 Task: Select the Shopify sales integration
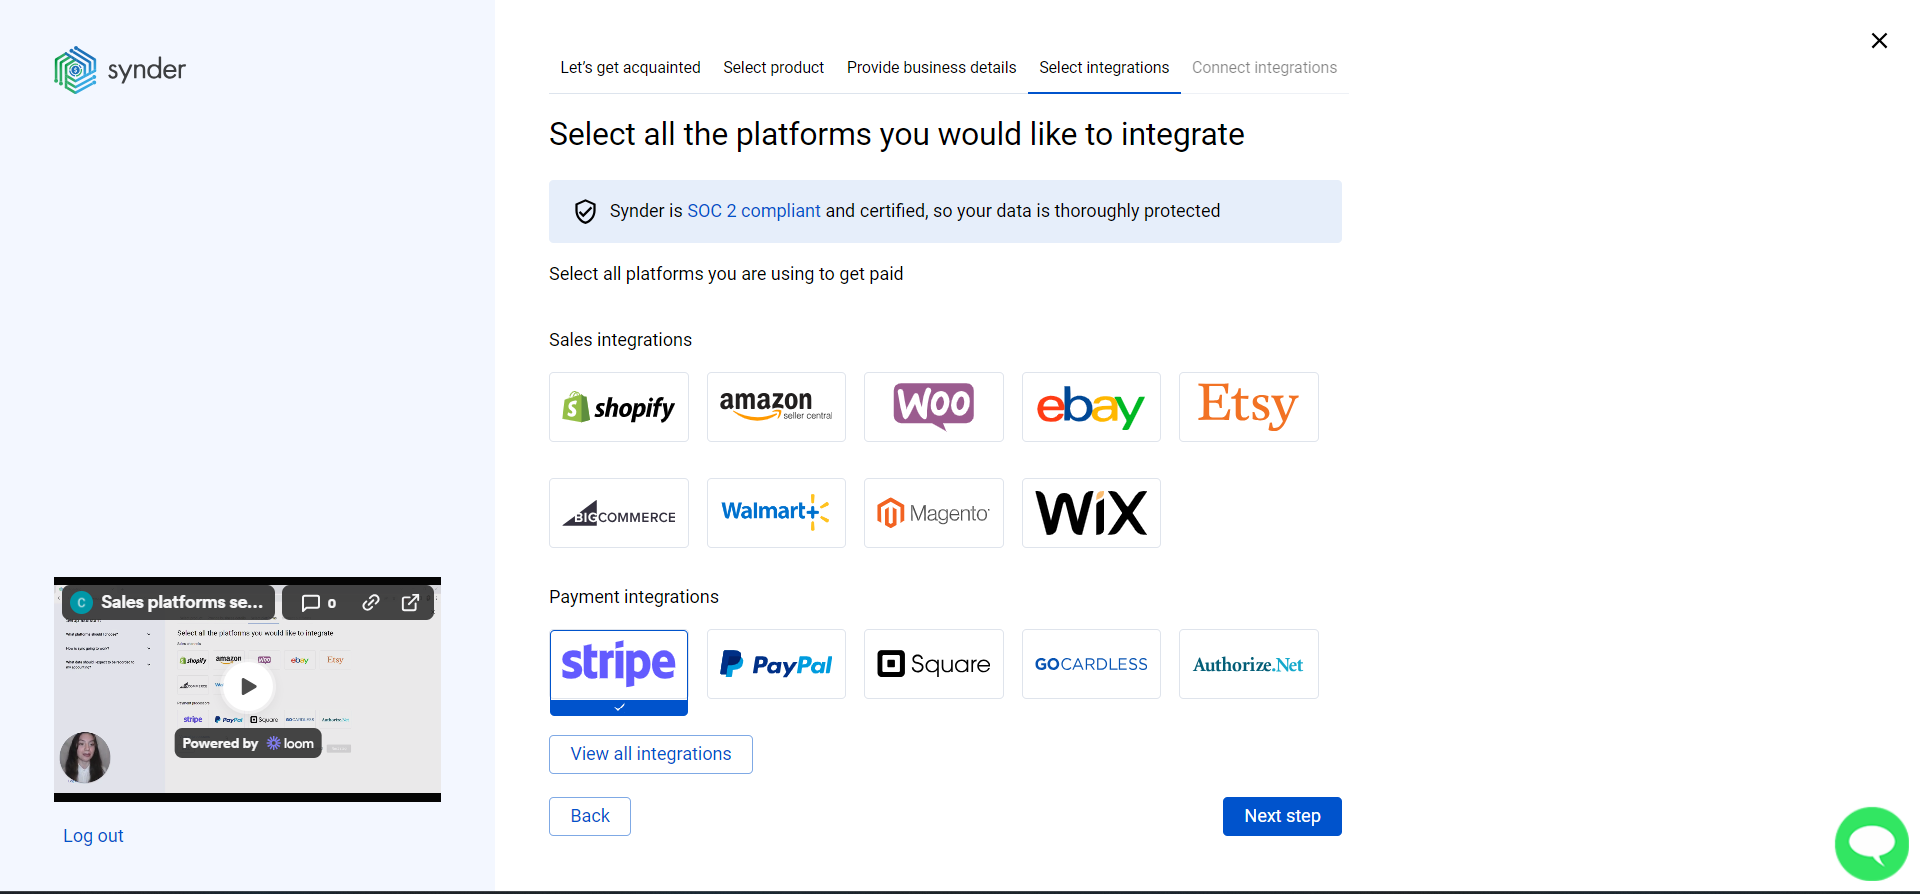click(618, 406)
